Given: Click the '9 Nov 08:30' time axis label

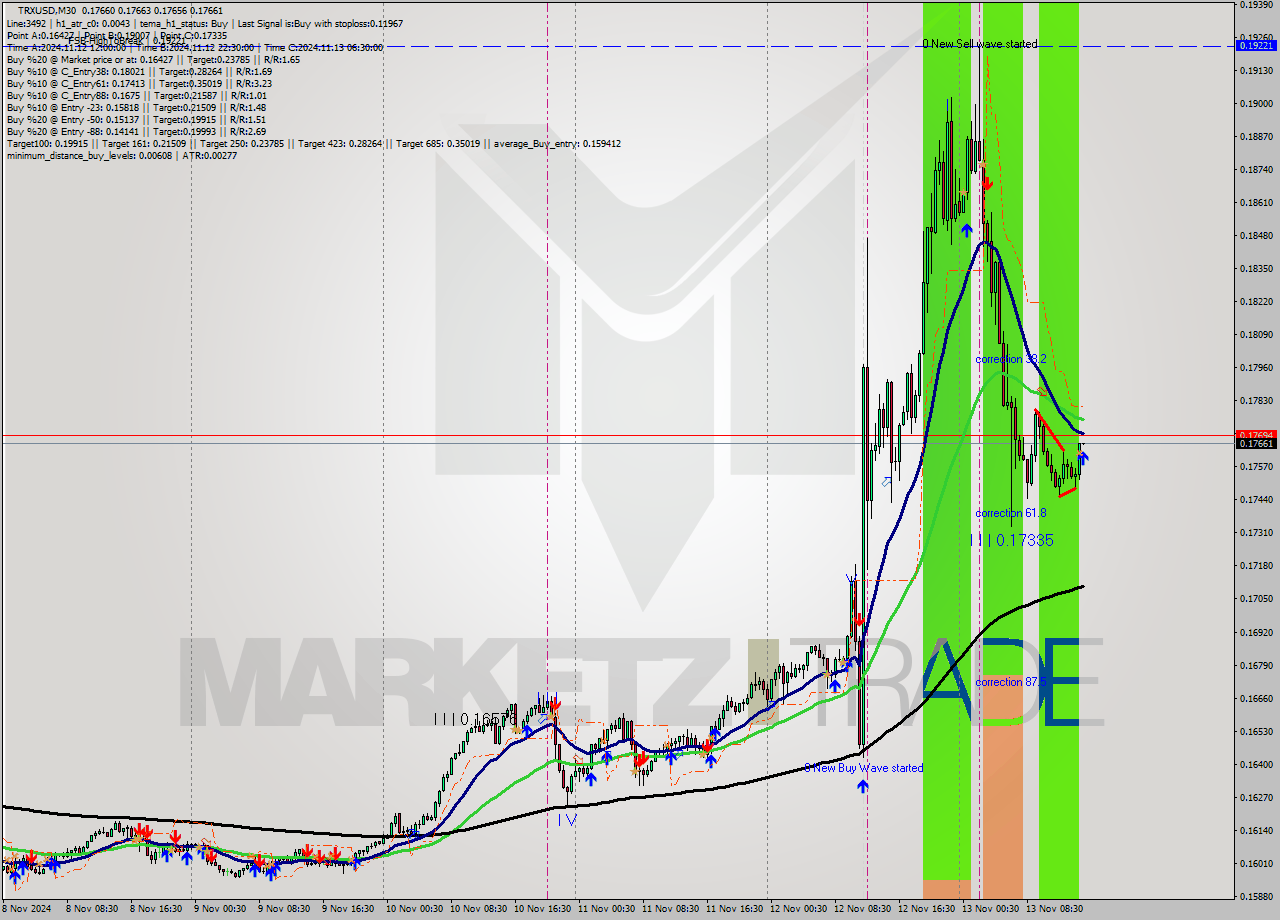Looking at the screenshot, I should (286, 909).
